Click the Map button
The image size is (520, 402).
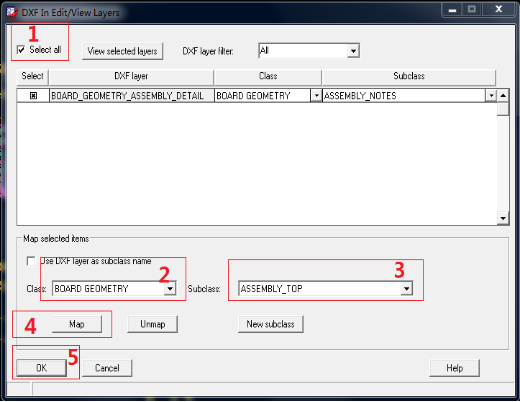[x=77, y=324]
